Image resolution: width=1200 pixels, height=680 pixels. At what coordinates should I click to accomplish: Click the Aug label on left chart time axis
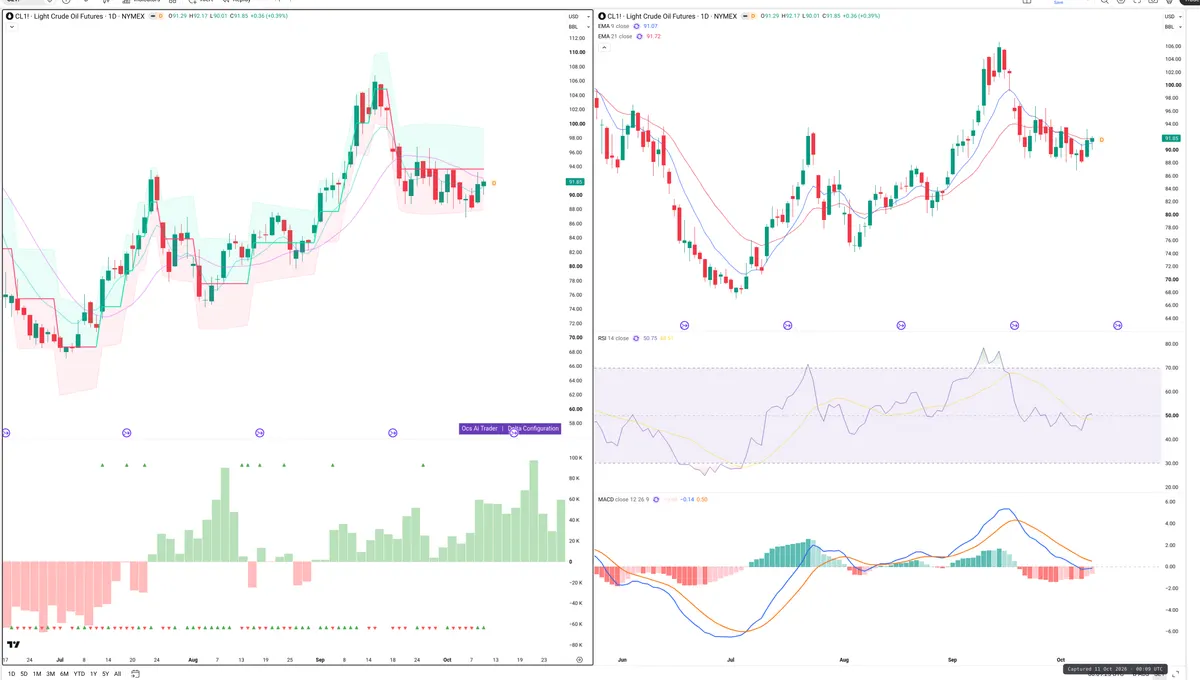tap(192, 660)
